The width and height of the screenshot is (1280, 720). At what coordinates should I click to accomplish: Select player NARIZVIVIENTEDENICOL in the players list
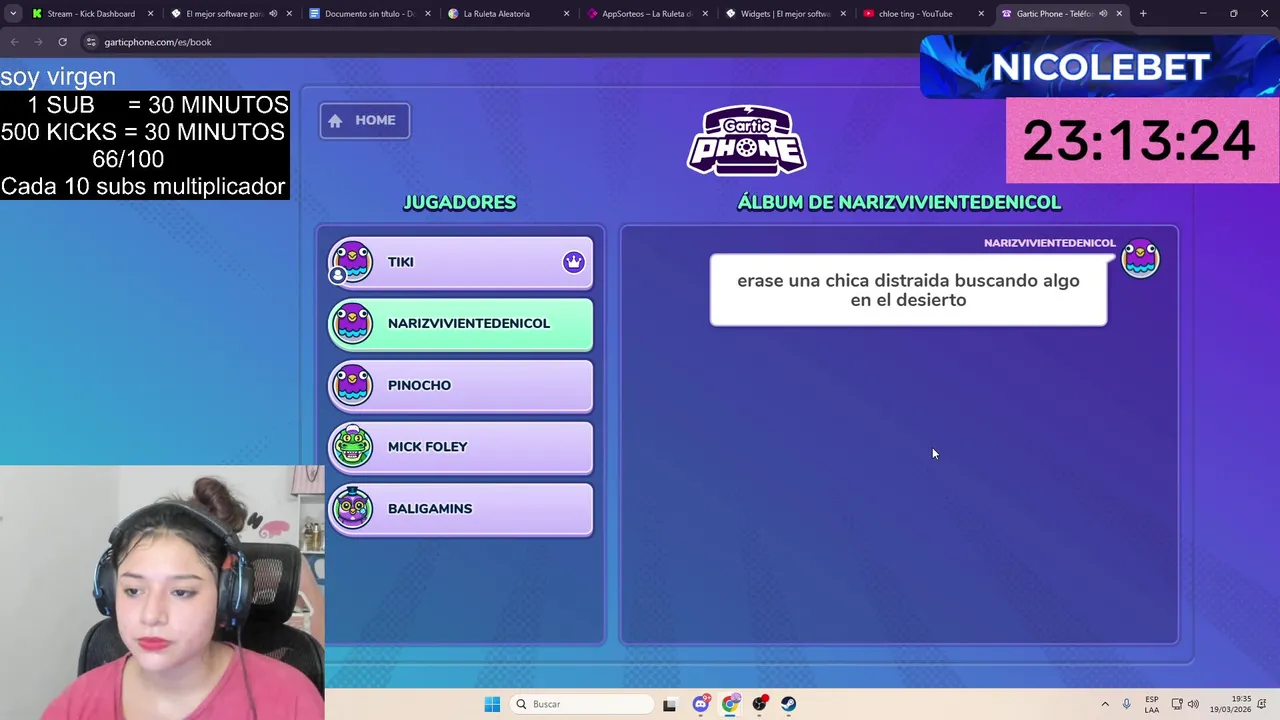461,323
